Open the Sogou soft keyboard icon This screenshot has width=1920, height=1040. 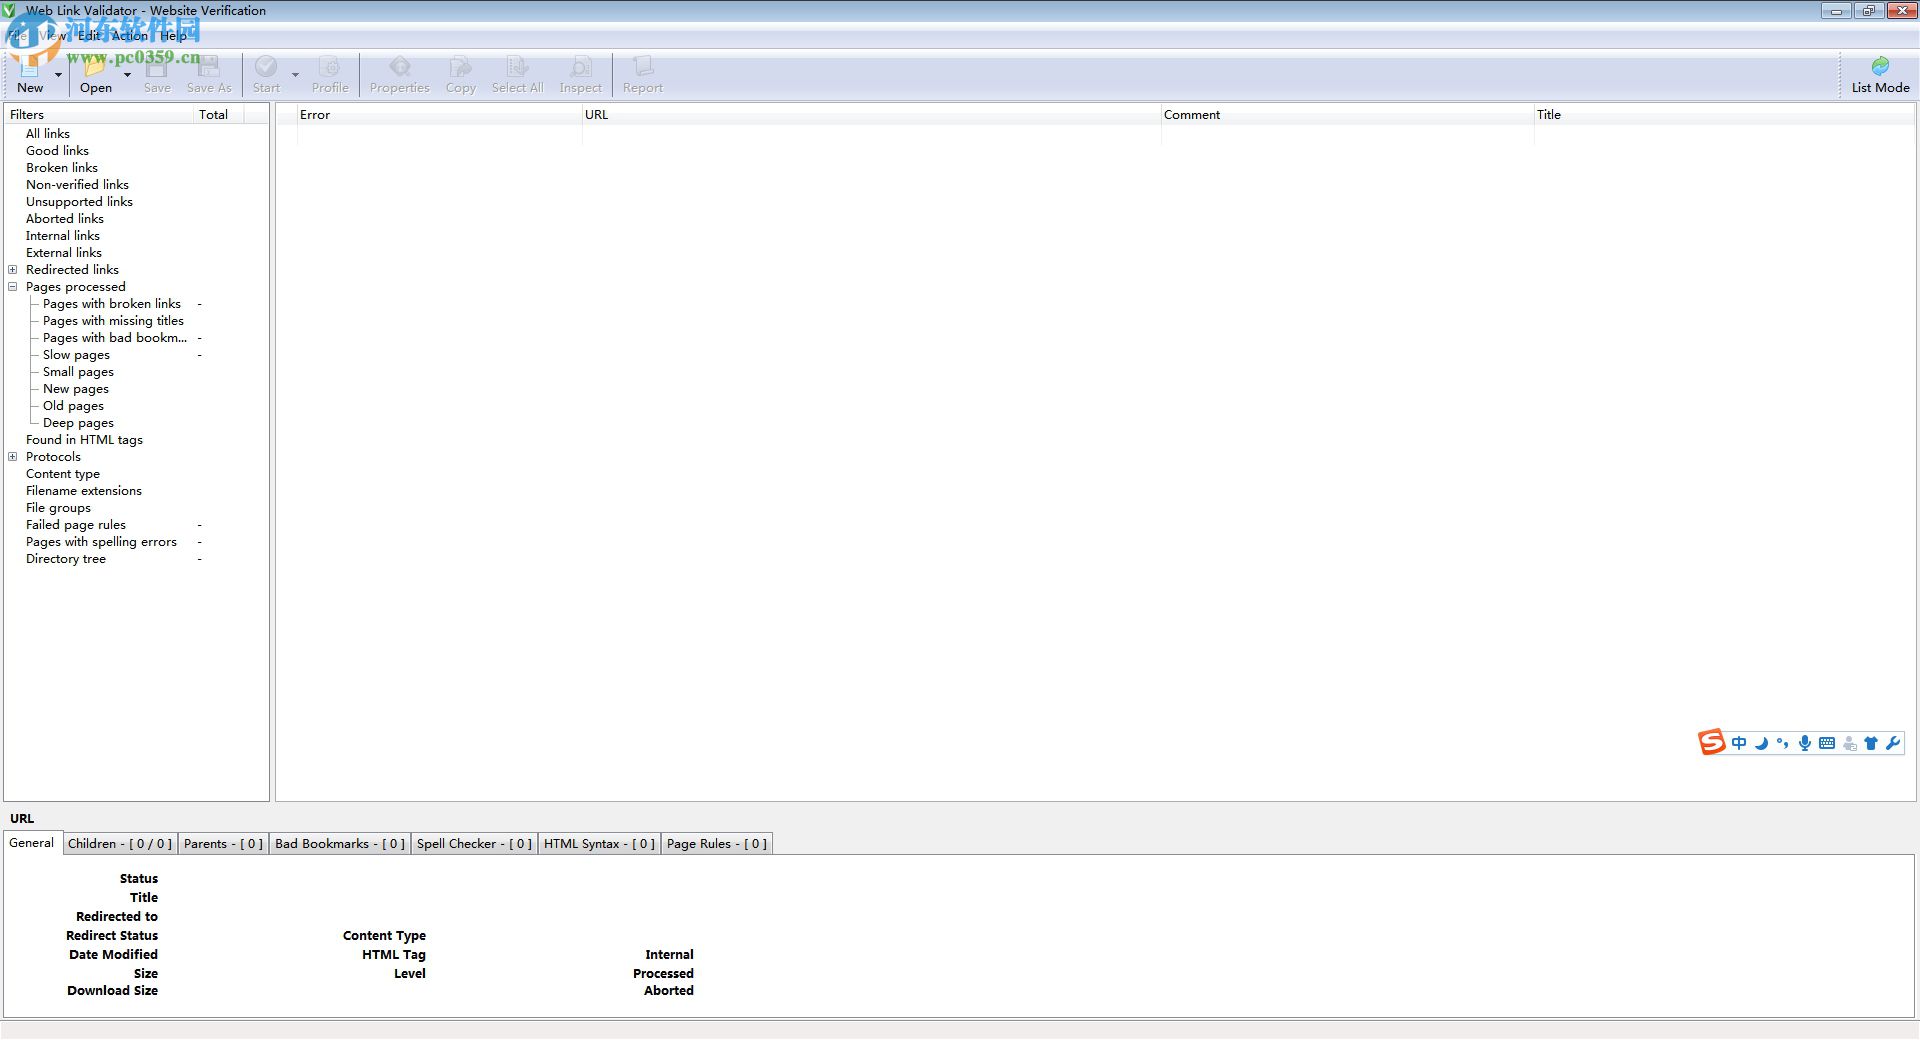coord(1826,743)
